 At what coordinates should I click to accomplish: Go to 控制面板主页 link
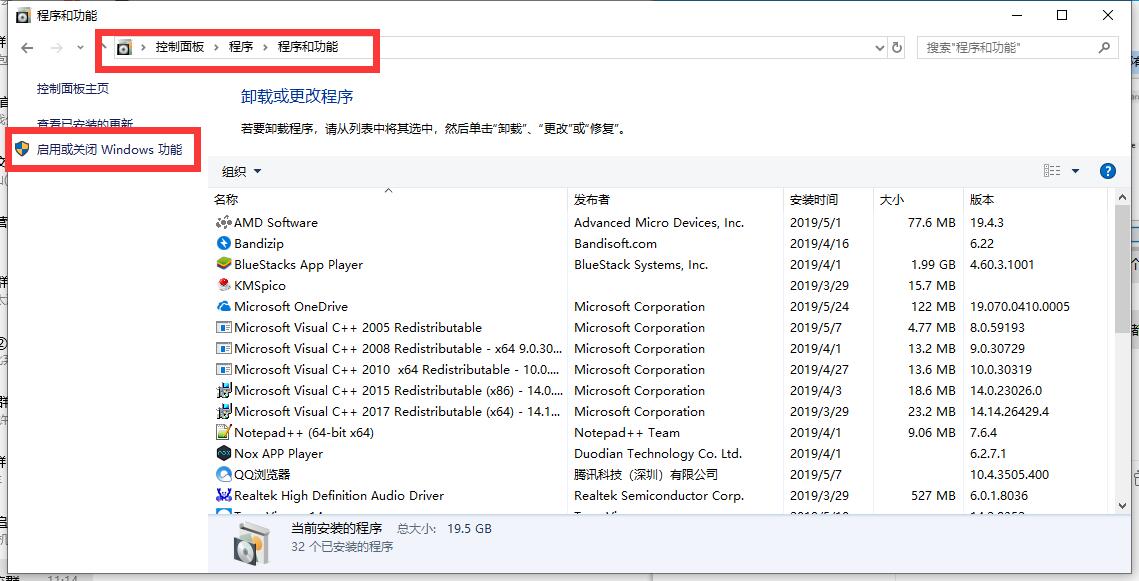(x=73, y=89)
